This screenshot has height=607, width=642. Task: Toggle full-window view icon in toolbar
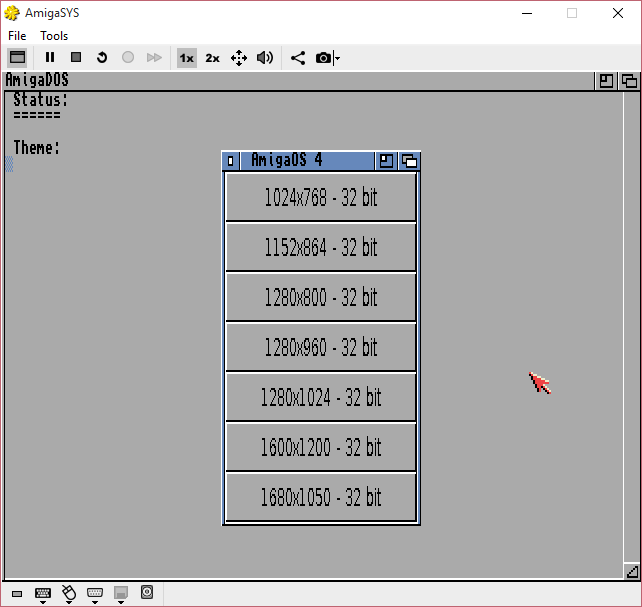click(x=17, y=57)
